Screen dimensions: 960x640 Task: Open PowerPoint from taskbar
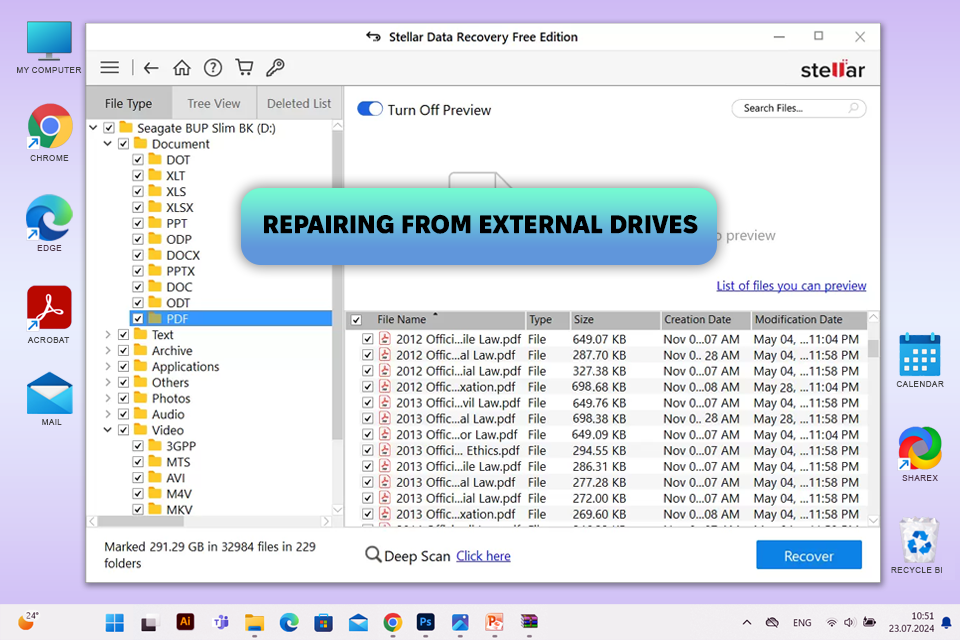(x=494, y=622)
